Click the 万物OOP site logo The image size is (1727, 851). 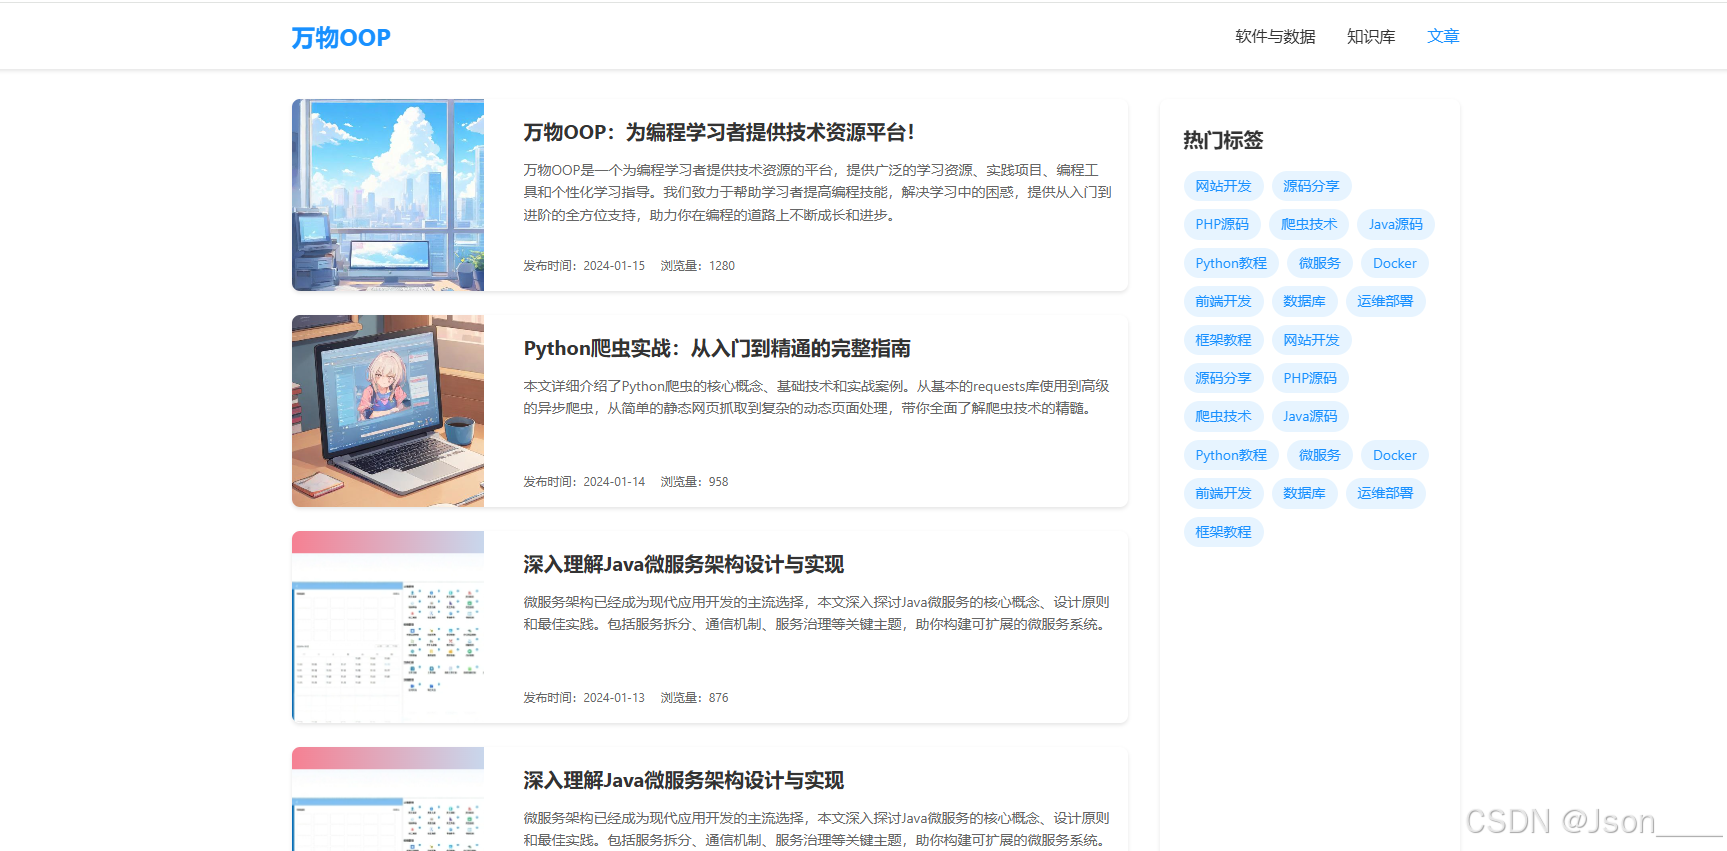point(341,38)
